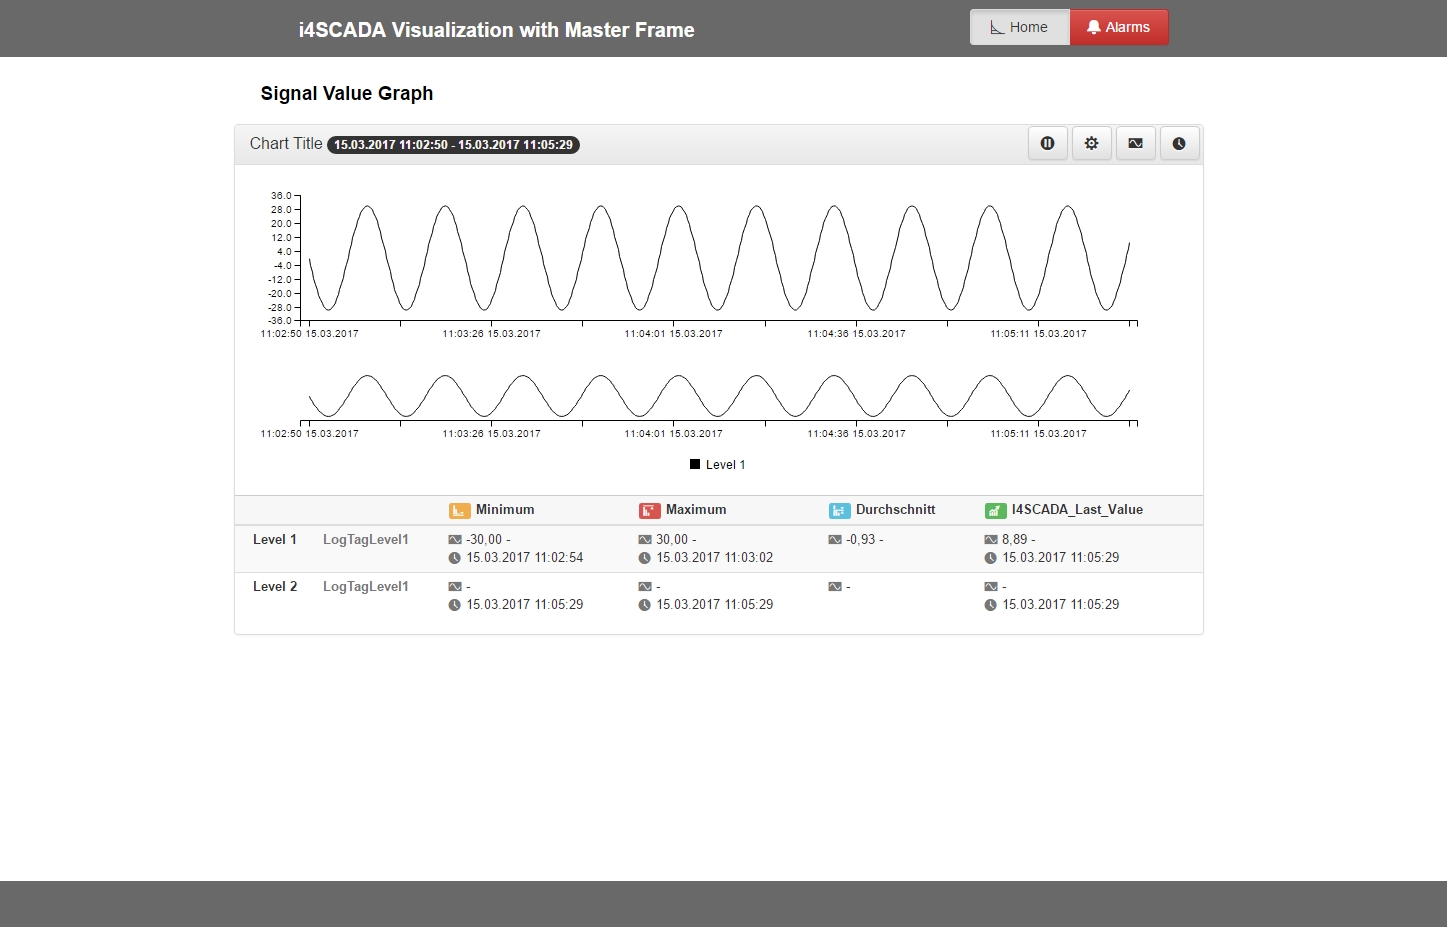The height and width of the screenshot is (927, 1447).
Task: Click the i4SCADA Visualization with Master Frame title
Action: coord(496,30)
